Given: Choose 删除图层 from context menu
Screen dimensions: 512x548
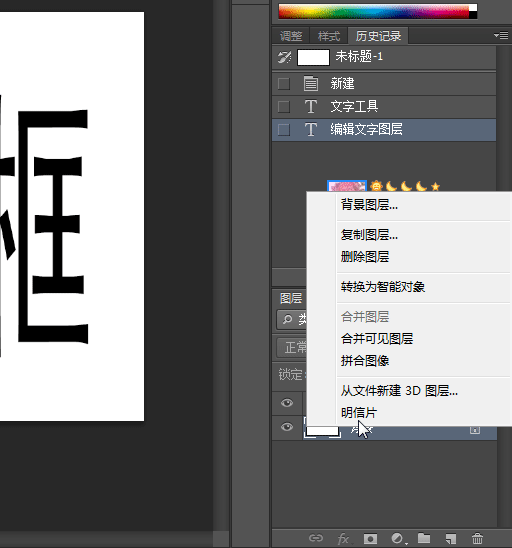Looking at the screenshot, I should tap(409, 257).
